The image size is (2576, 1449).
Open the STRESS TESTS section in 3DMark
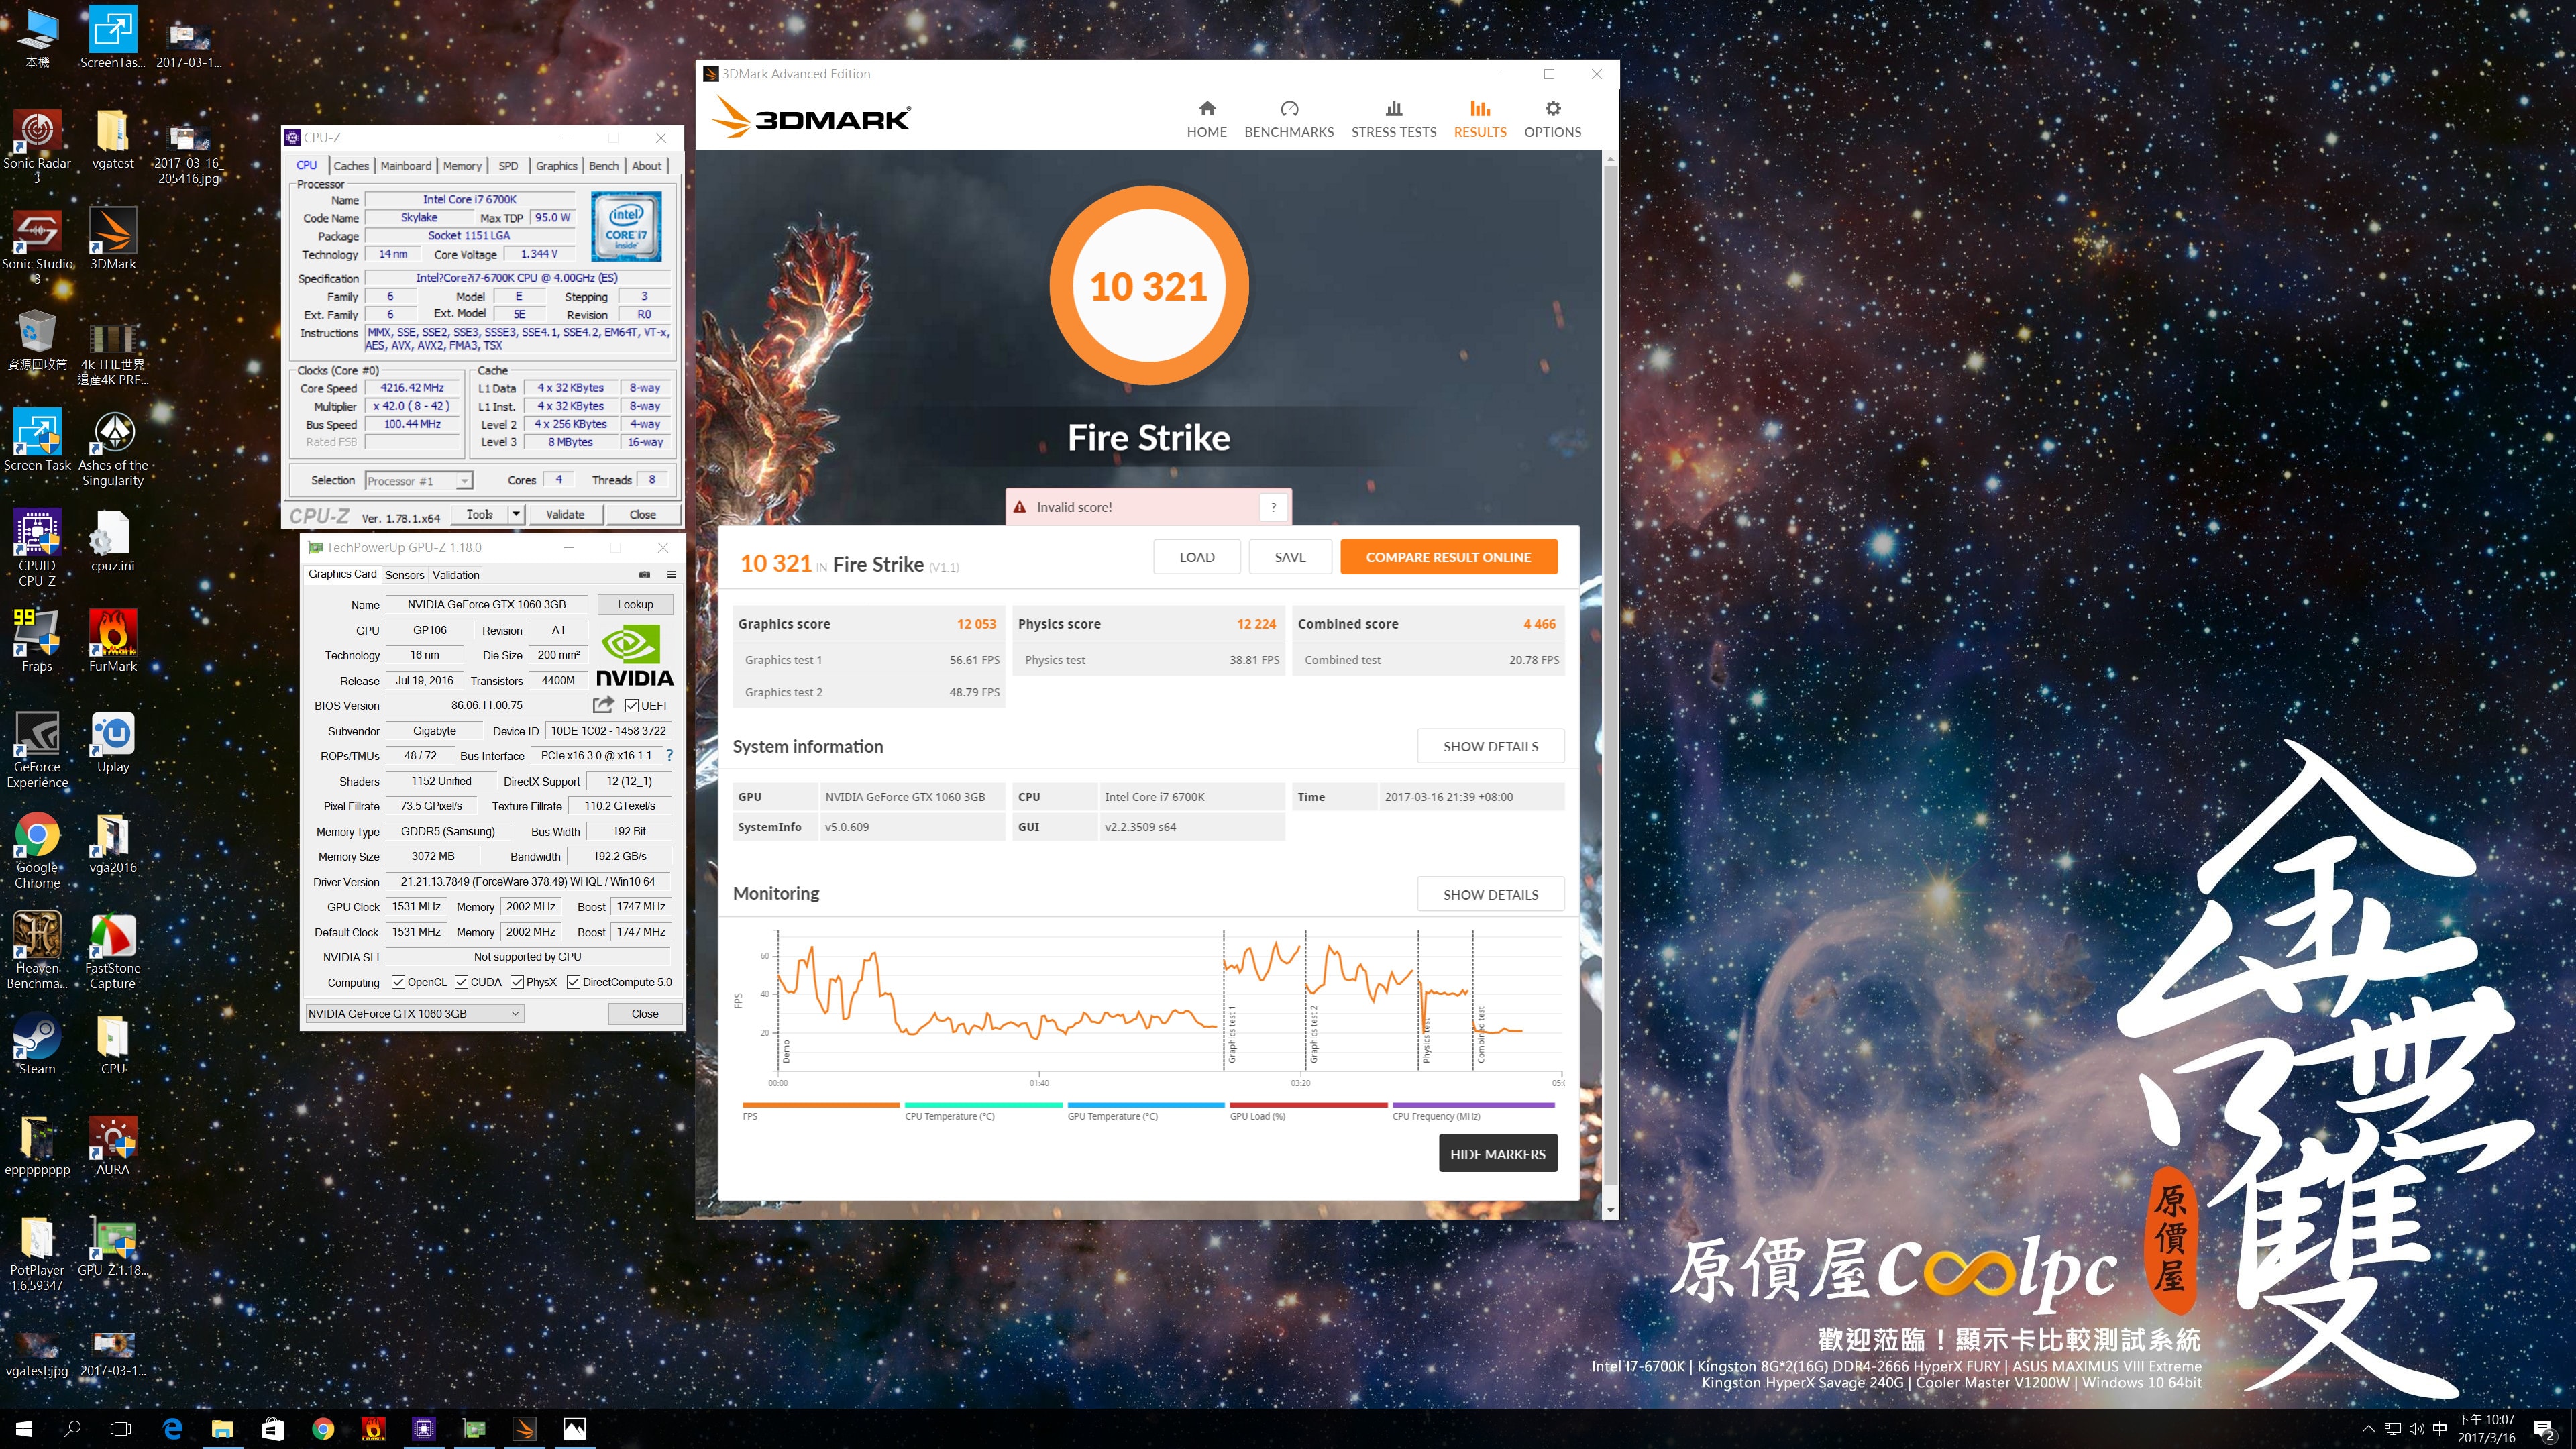click(1393, 119)
